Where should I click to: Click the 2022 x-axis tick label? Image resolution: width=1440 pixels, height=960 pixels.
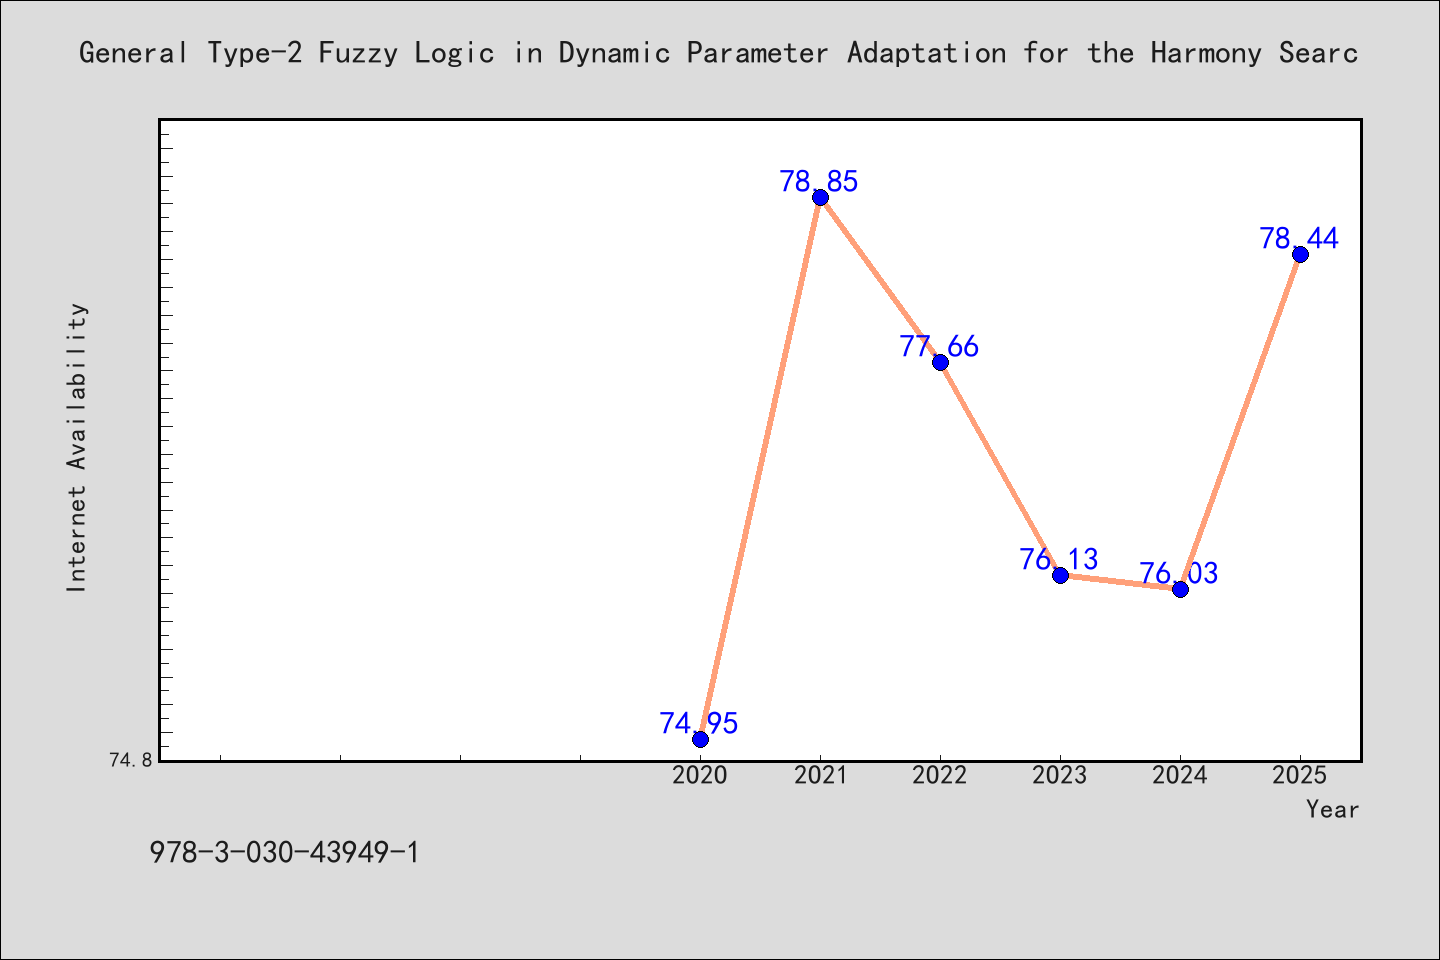pos(940,775)
